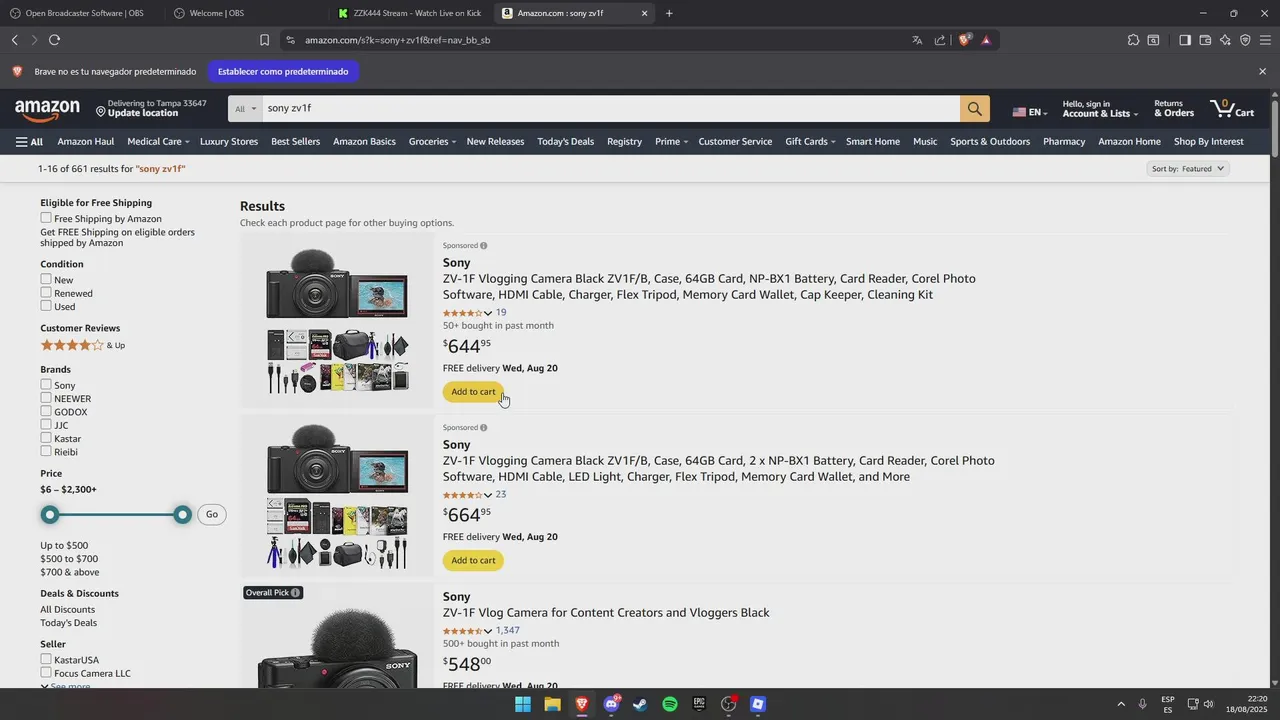The height and width of the screenshot is (720, 1280).
Task: Expand rating breakdown for 1,347 reviews product
Action: pyautogui.click(x=488, y=631)
